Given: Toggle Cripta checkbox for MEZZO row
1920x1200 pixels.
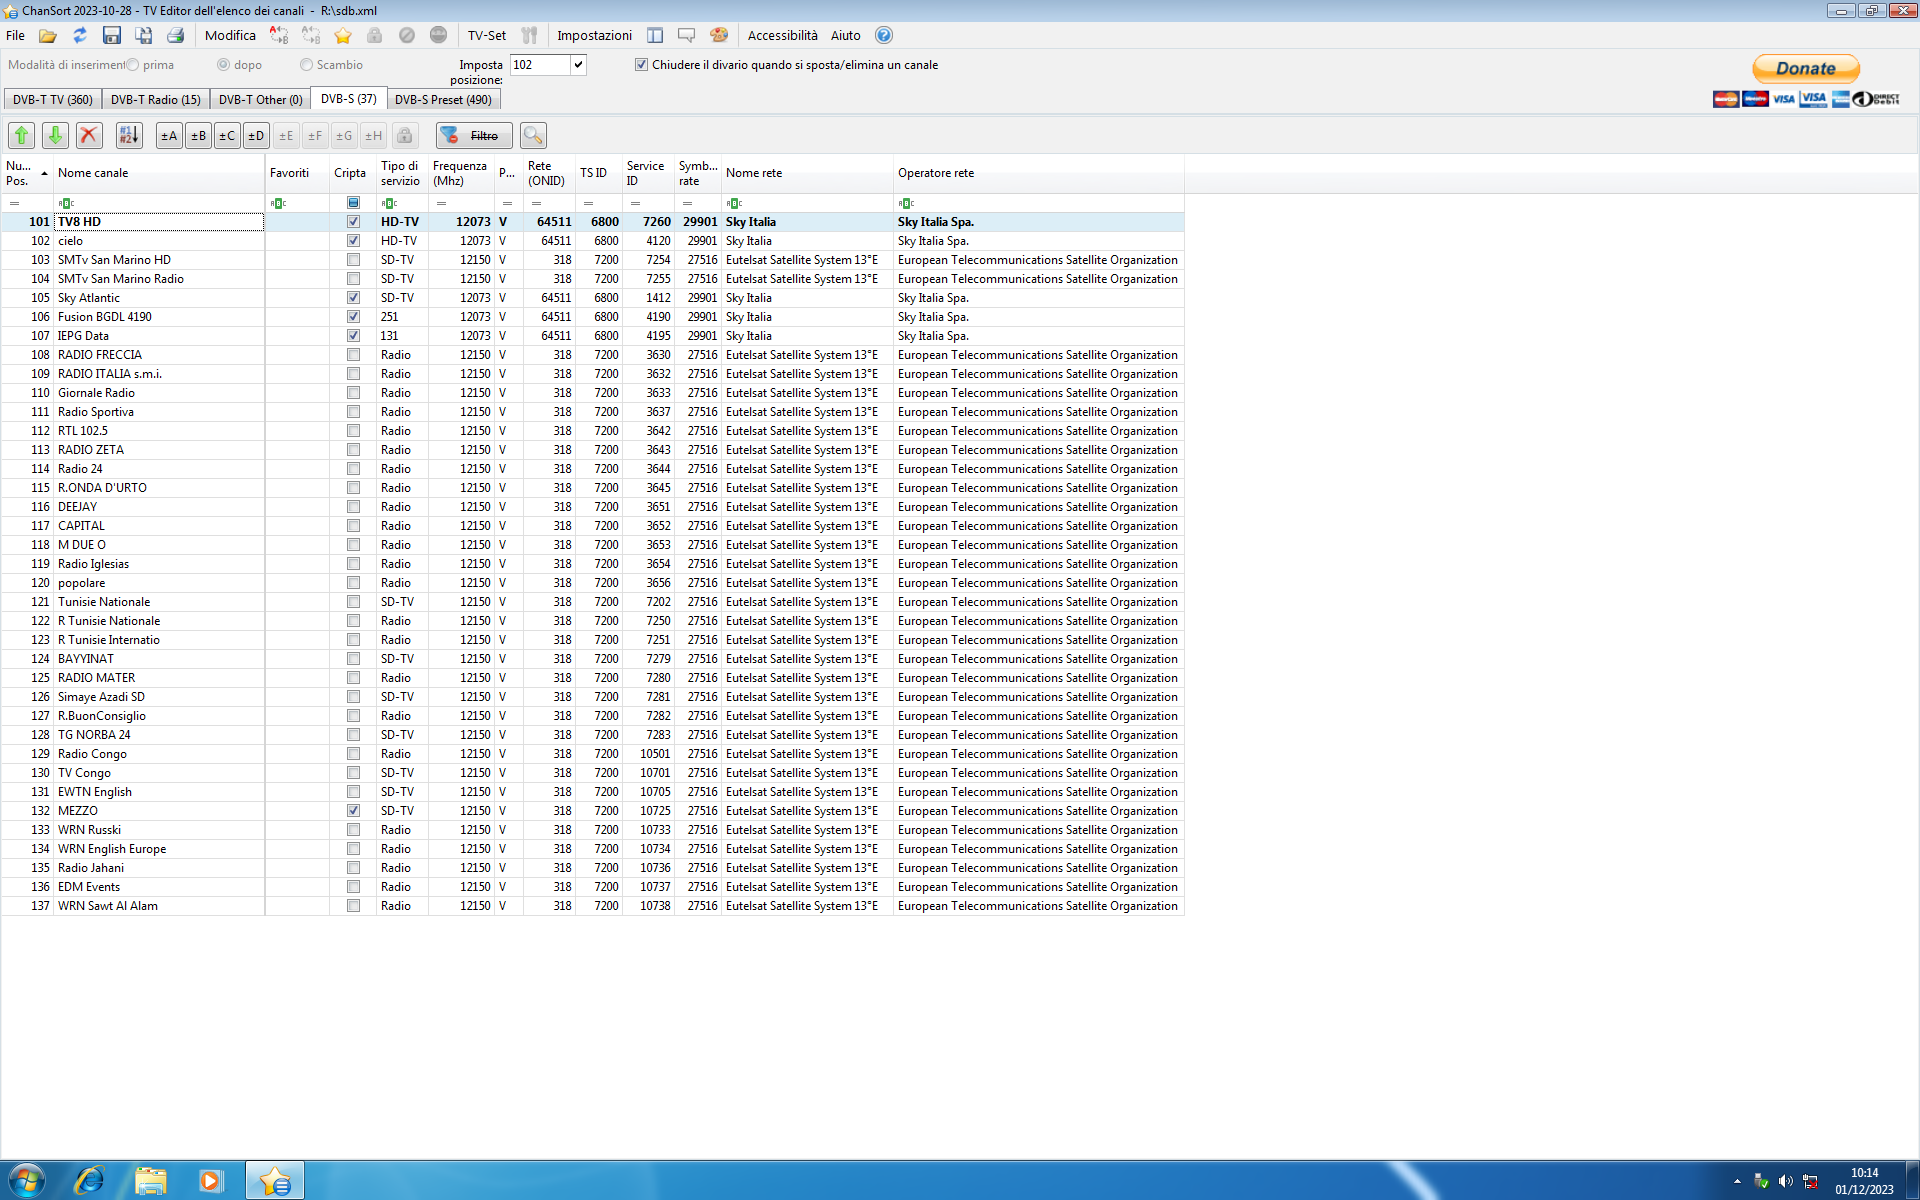Looking at the screenshot, I should coord(353,811).
